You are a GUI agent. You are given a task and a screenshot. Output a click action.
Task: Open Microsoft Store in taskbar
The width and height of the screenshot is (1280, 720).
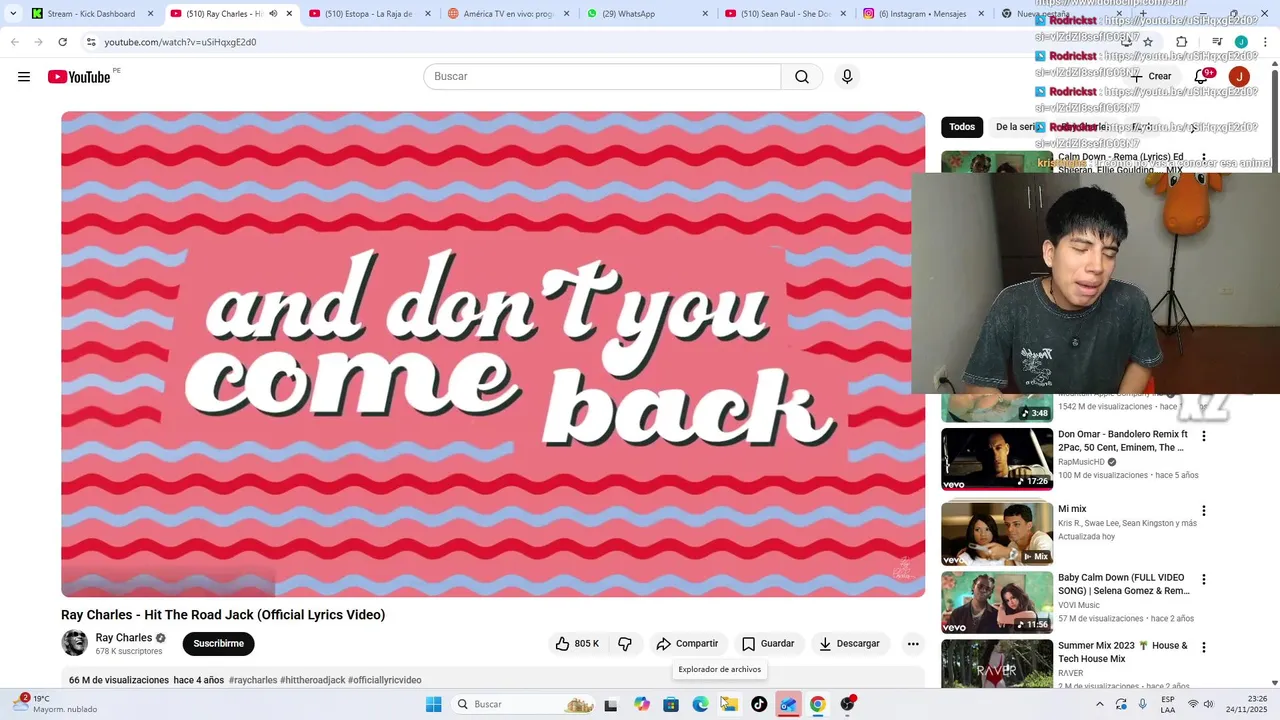coord(671,704)
